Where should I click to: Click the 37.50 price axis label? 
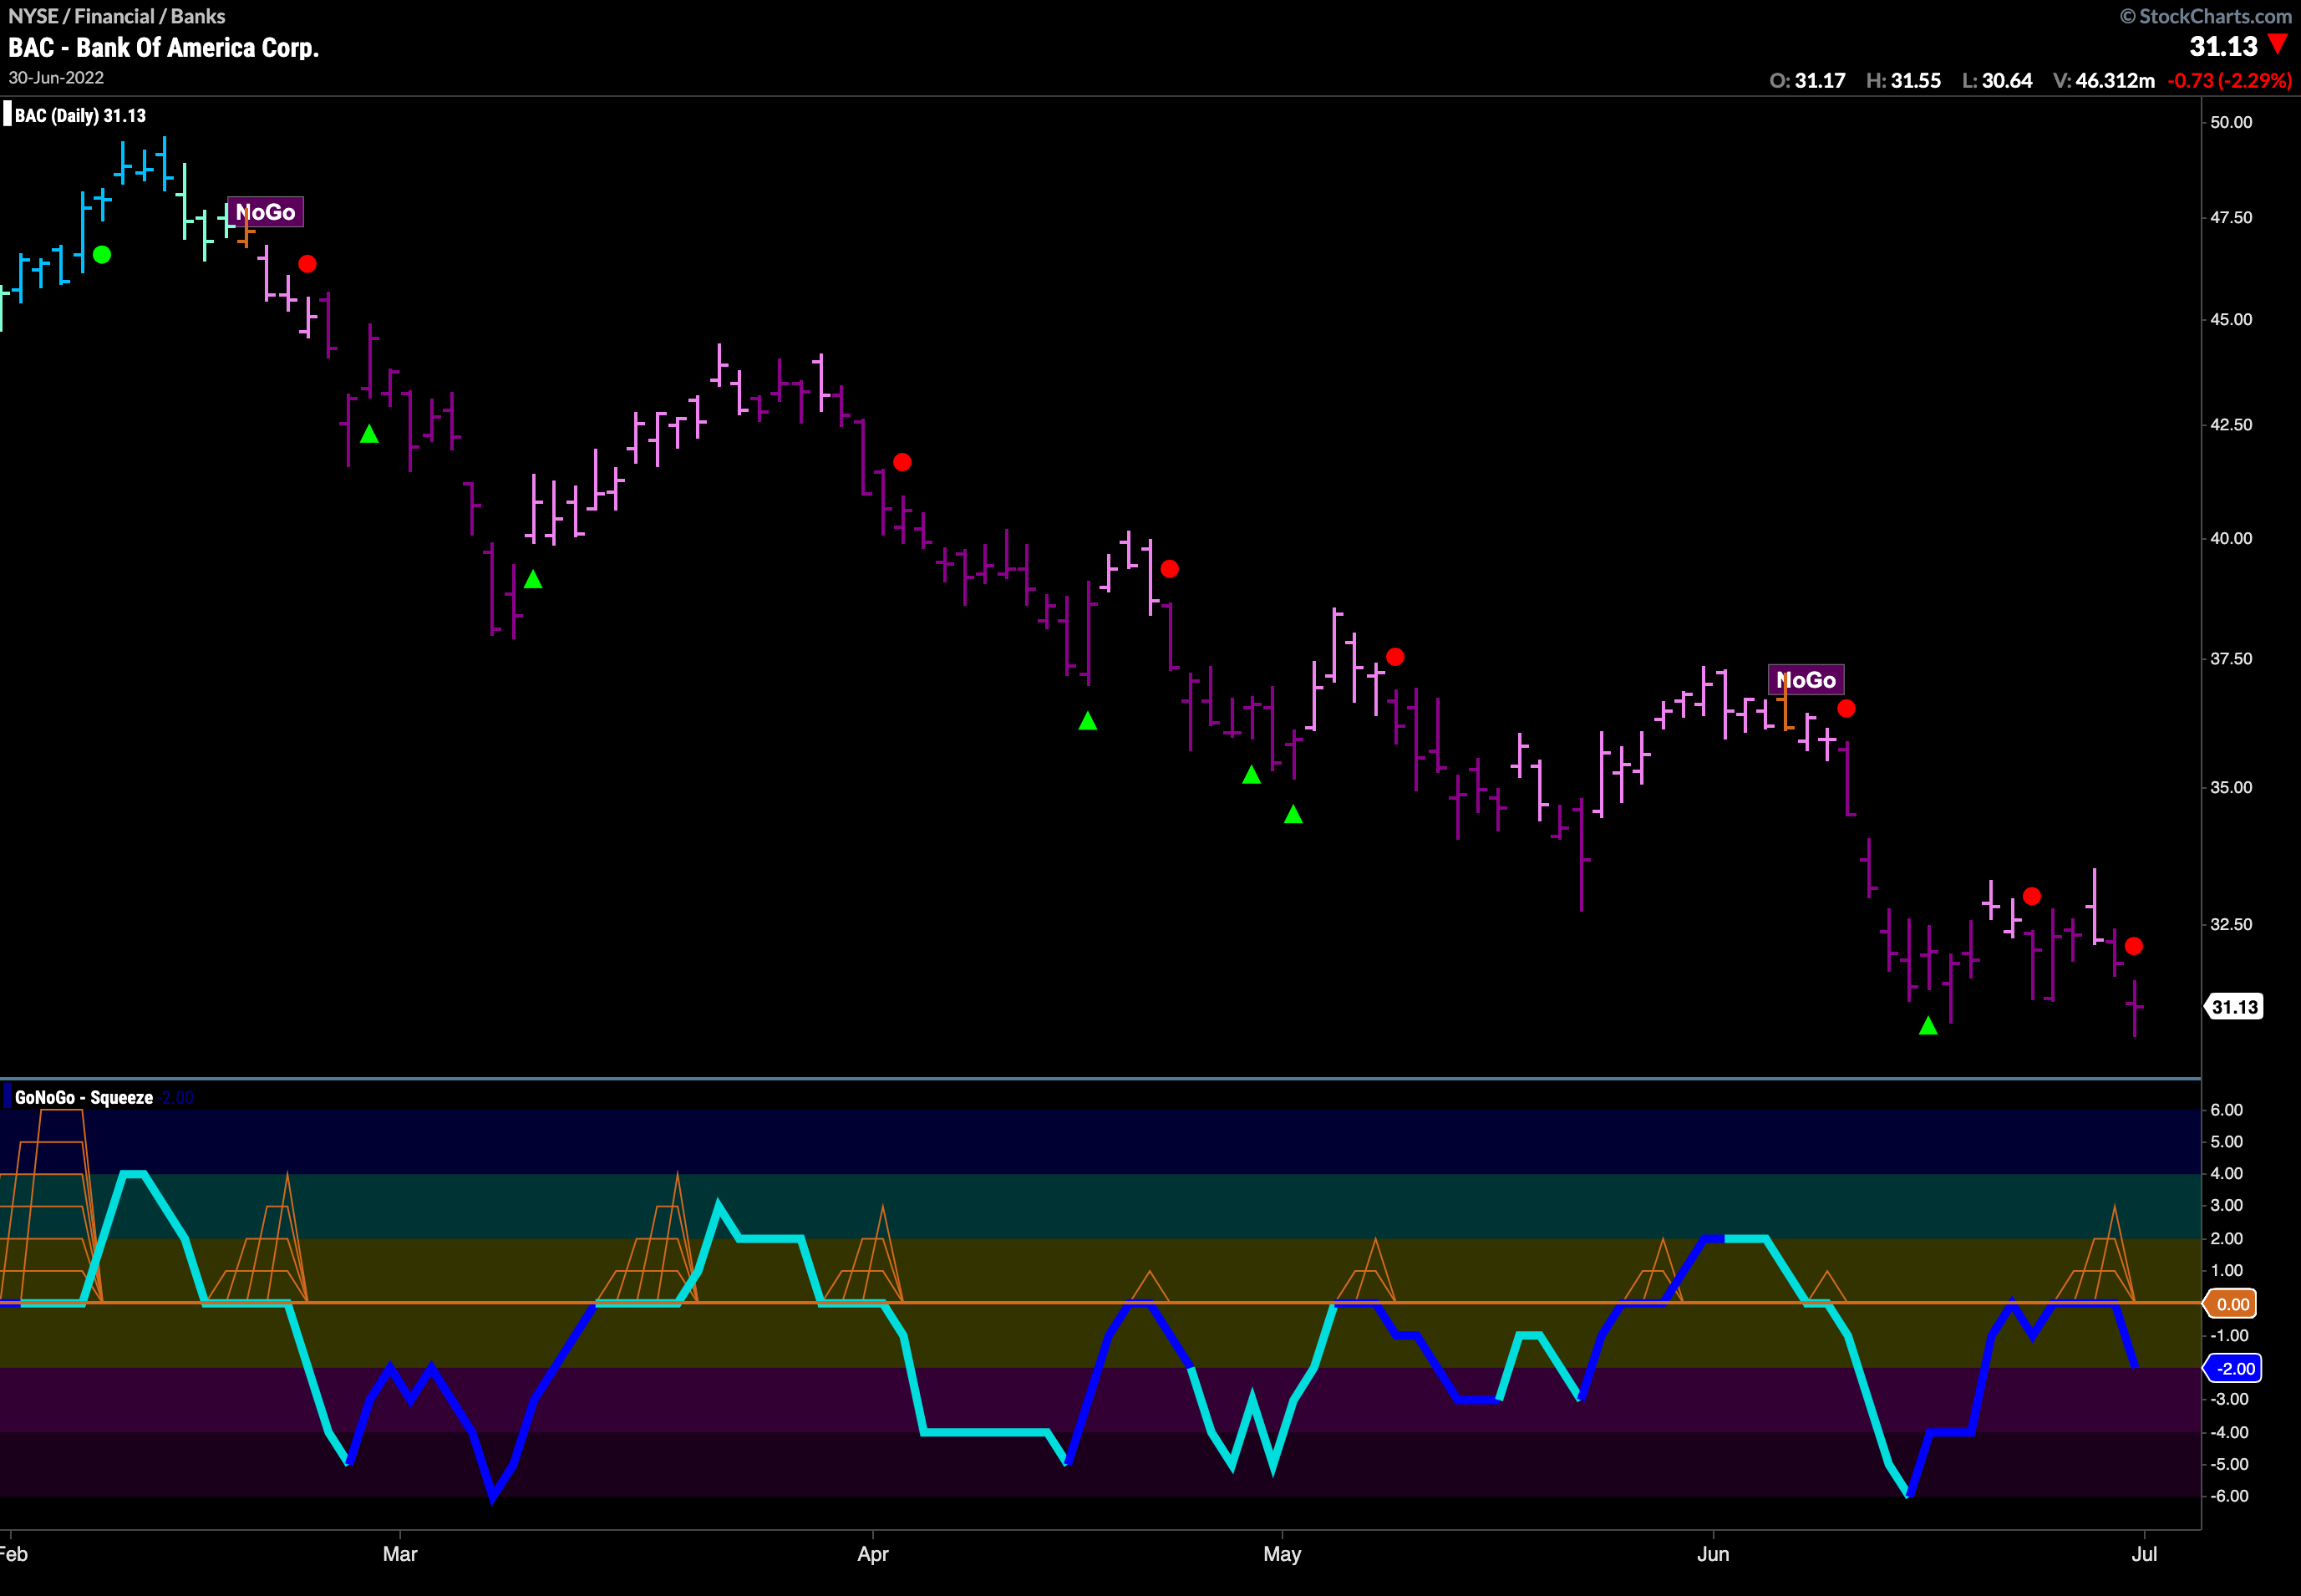point(2231,658)
